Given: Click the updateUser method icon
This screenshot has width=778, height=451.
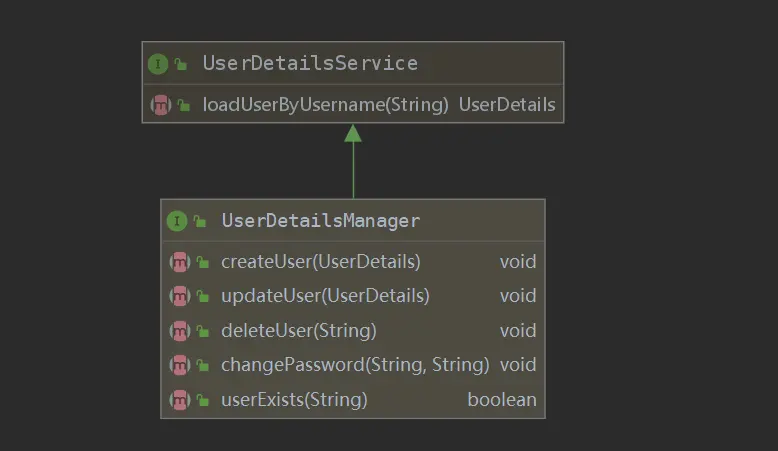Looking at the screenshot, I should (179, 296).
